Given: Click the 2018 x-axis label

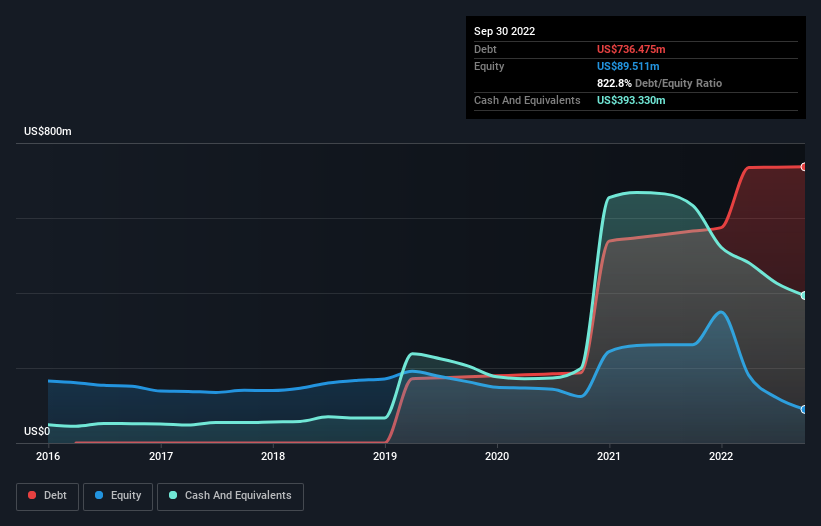Looking at the screenshot, I should click(x=273, y=456).
